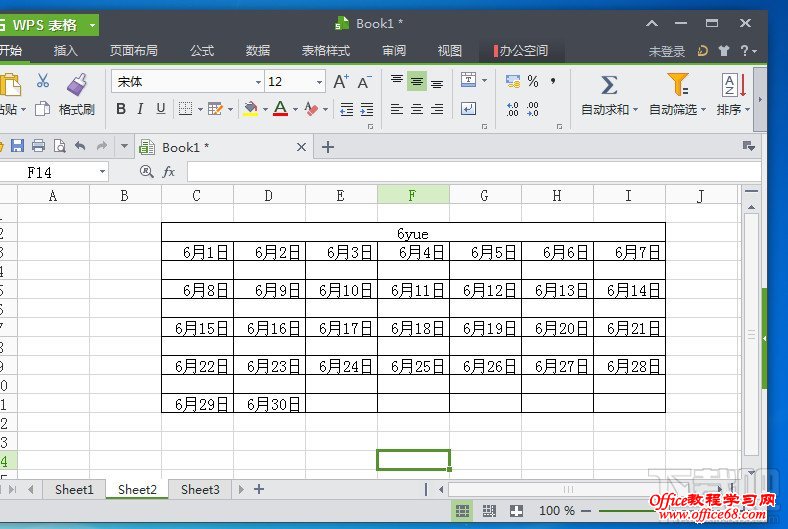This screenshot has width=788, height=529.
Task: Save the workbook with the floppy icon
Action: click(18, 146)
